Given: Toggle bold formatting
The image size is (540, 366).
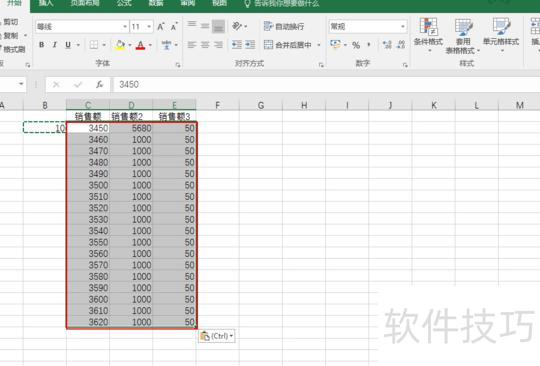Looking at the screenshot, I should click(x=41, y=45).
